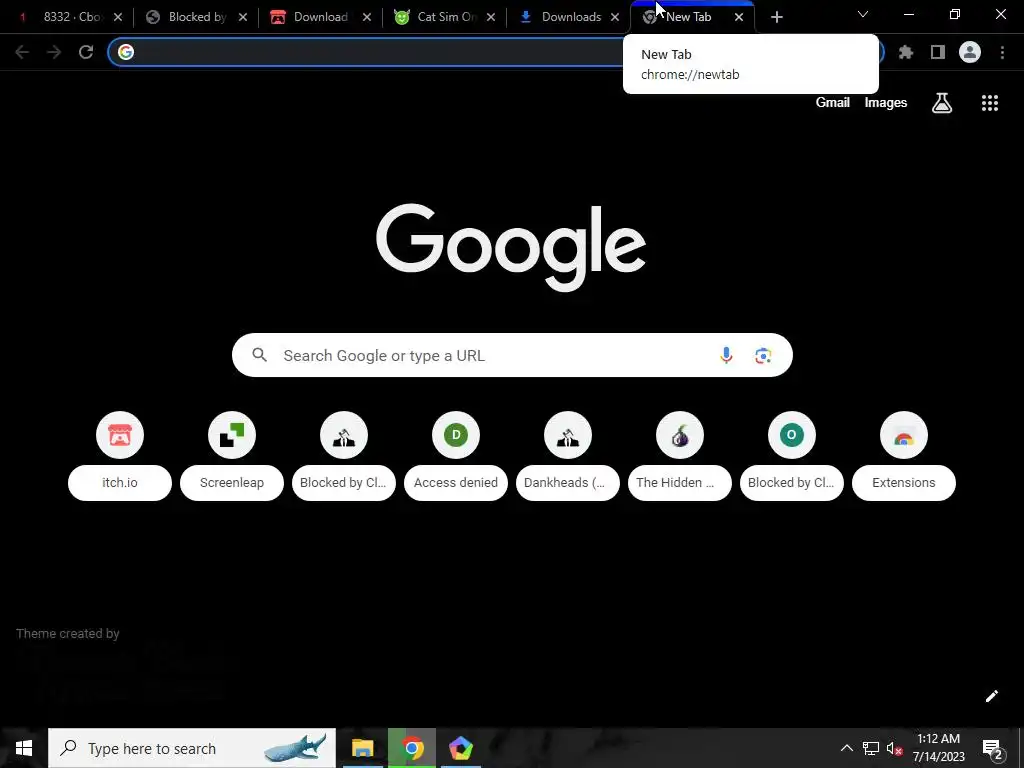This screenshot has width=1024, height=768.
Task: Open the Extensions shortcut icon
Action: pos(904,435)
